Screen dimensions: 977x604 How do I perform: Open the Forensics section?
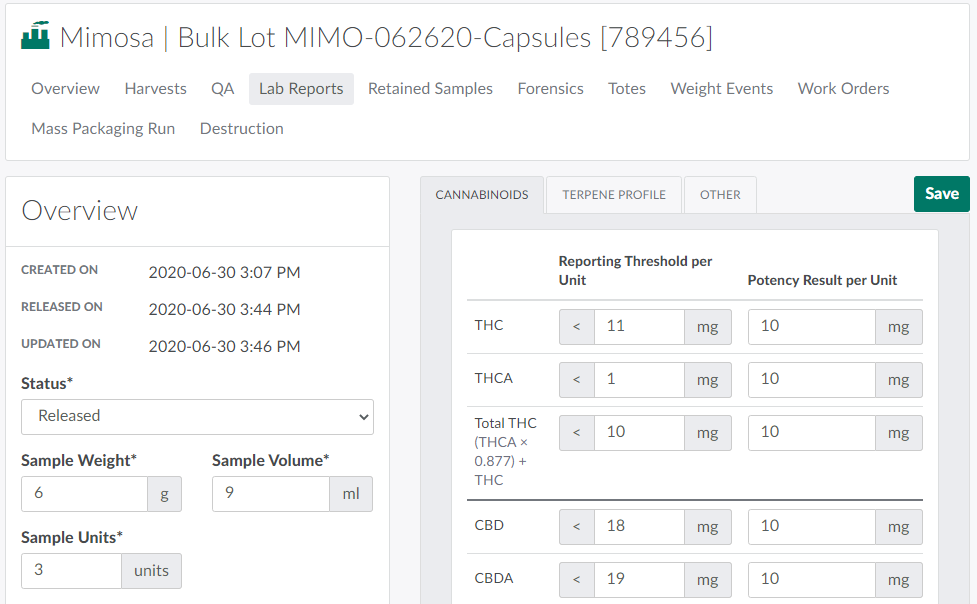pyautogui.click(x=550, y=89)
